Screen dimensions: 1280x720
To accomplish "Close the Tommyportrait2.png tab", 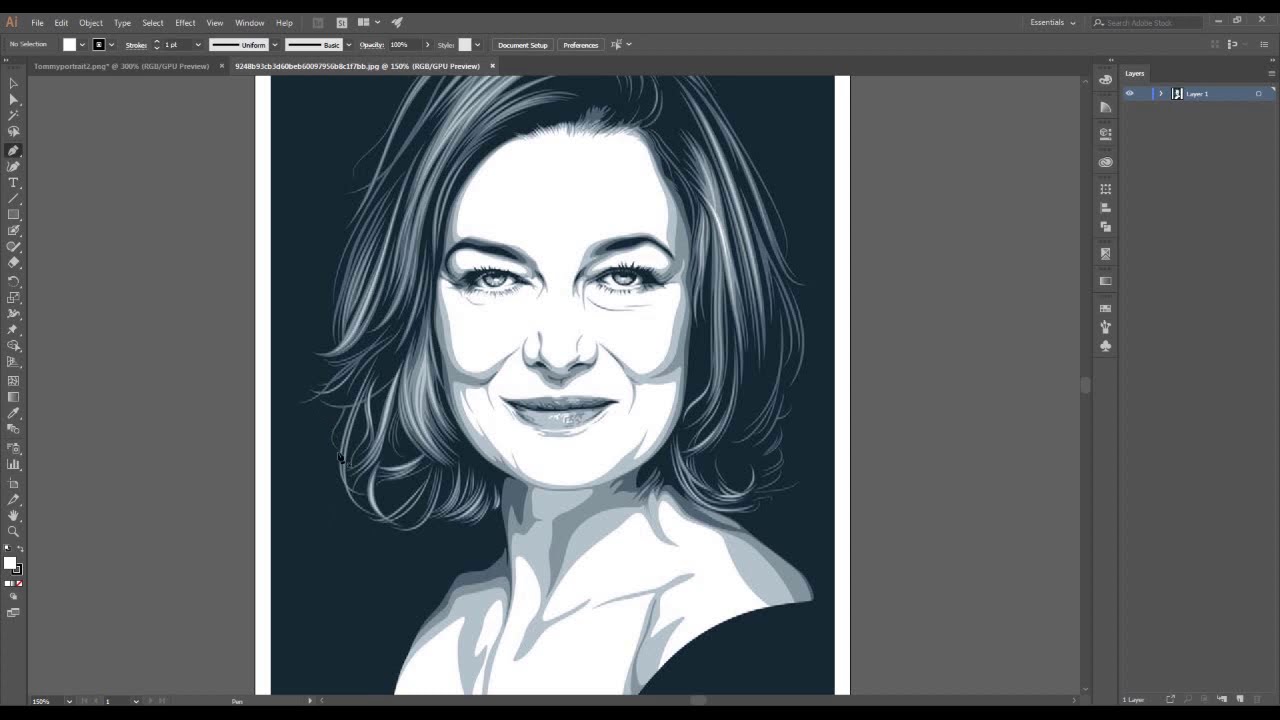I will pyautogui.click(x=221, y=66).
